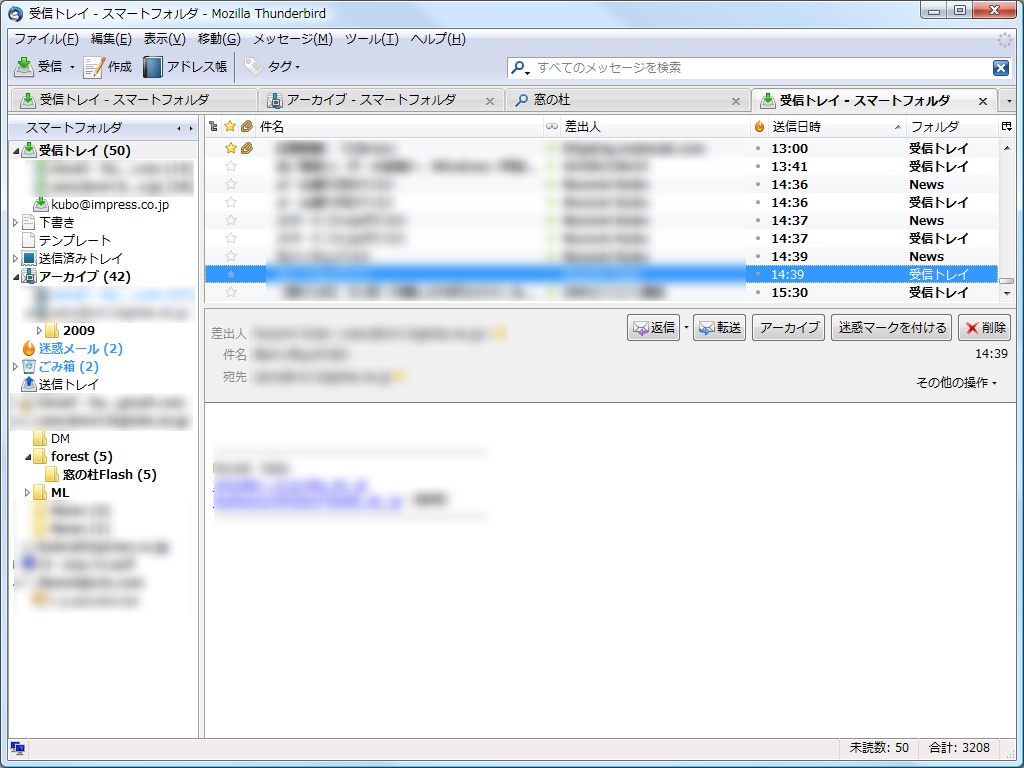Toggle star on 14:39 News message
Image resolution: width=1024 pixels, height=768 pixels.
231,257
